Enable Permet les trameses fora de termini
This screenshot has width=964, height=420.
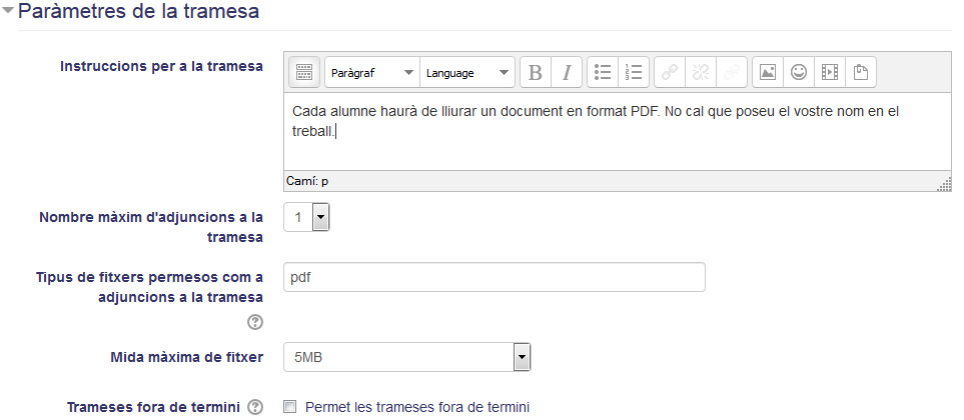(x=290, y=407)
